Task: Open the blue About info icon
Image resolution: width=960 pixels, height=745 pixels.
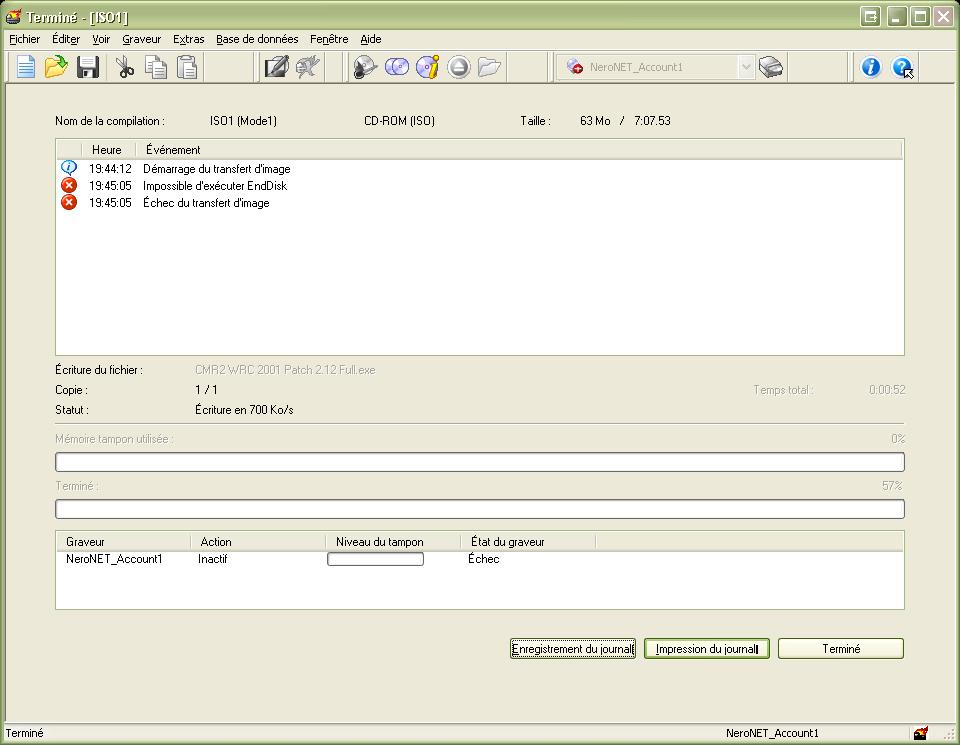Action: [871, 67]
